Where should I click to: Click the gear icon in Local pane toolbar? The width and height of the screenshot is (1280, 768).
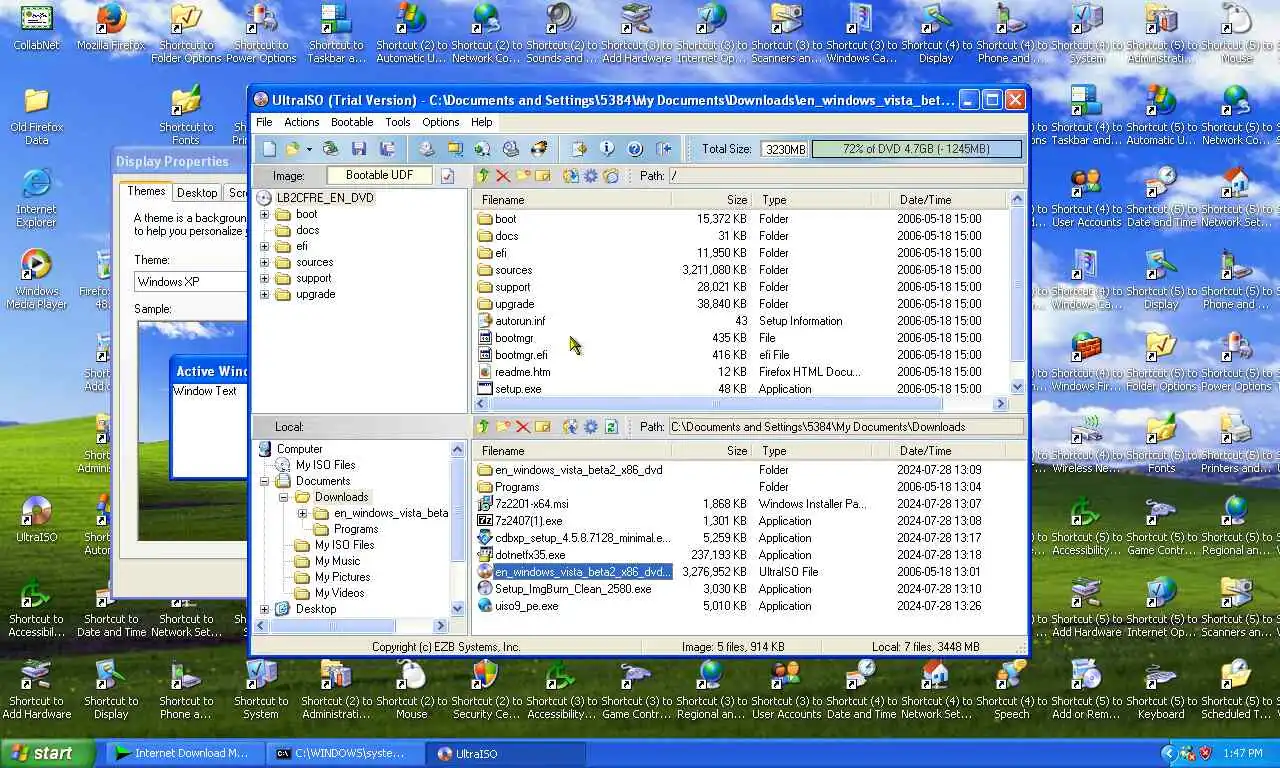[591, 427]
